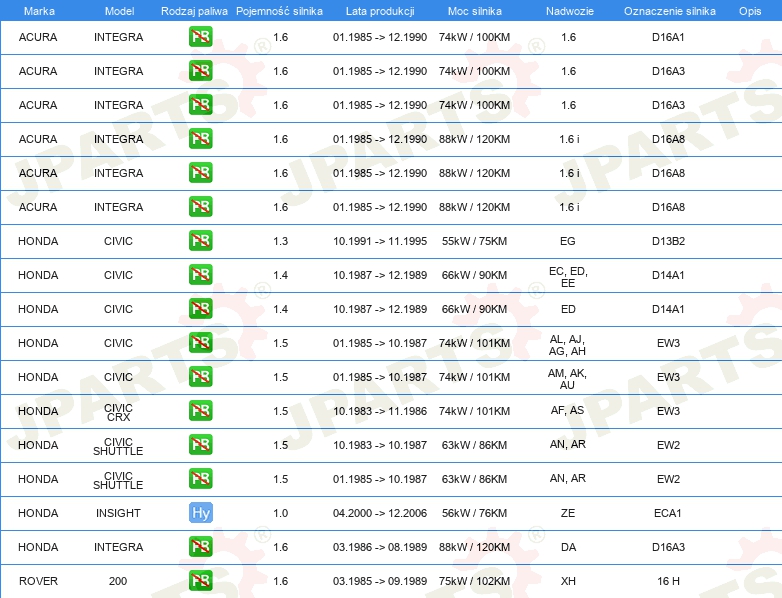782x598 pixels.
Task: Click the body code 'AL, AJ, AG, AH' cell
Action: click(x=568, y=345)
